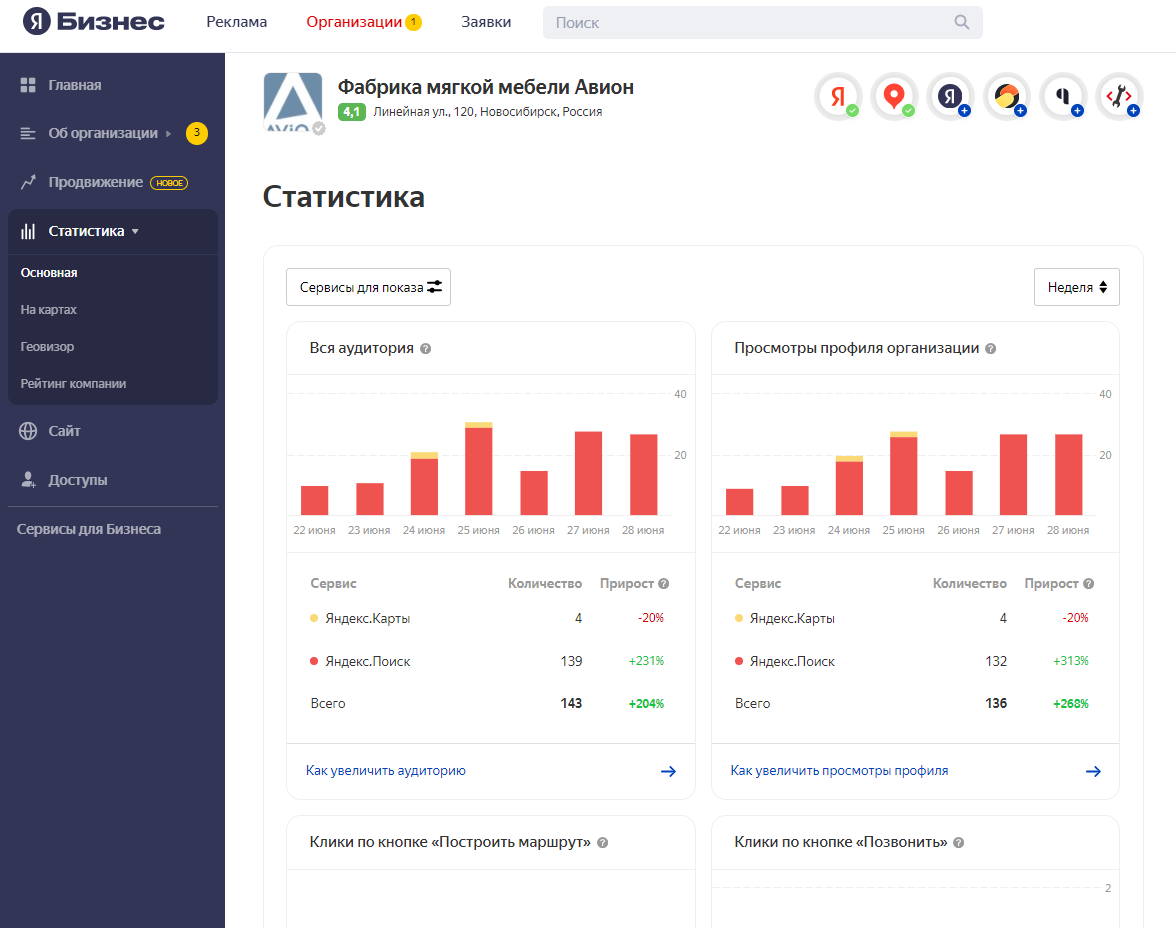
Task: Select Основная statistics subsection
Action: pos(49,272)
